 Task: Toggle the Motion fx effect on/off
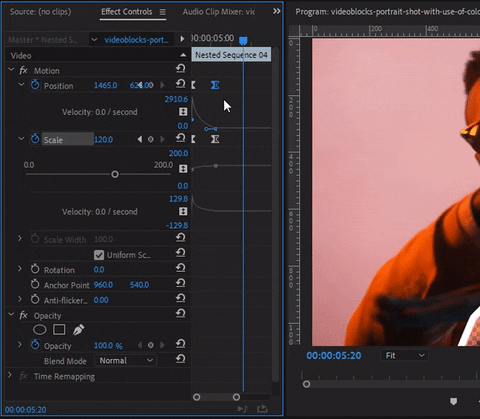[x=23, y=70]
